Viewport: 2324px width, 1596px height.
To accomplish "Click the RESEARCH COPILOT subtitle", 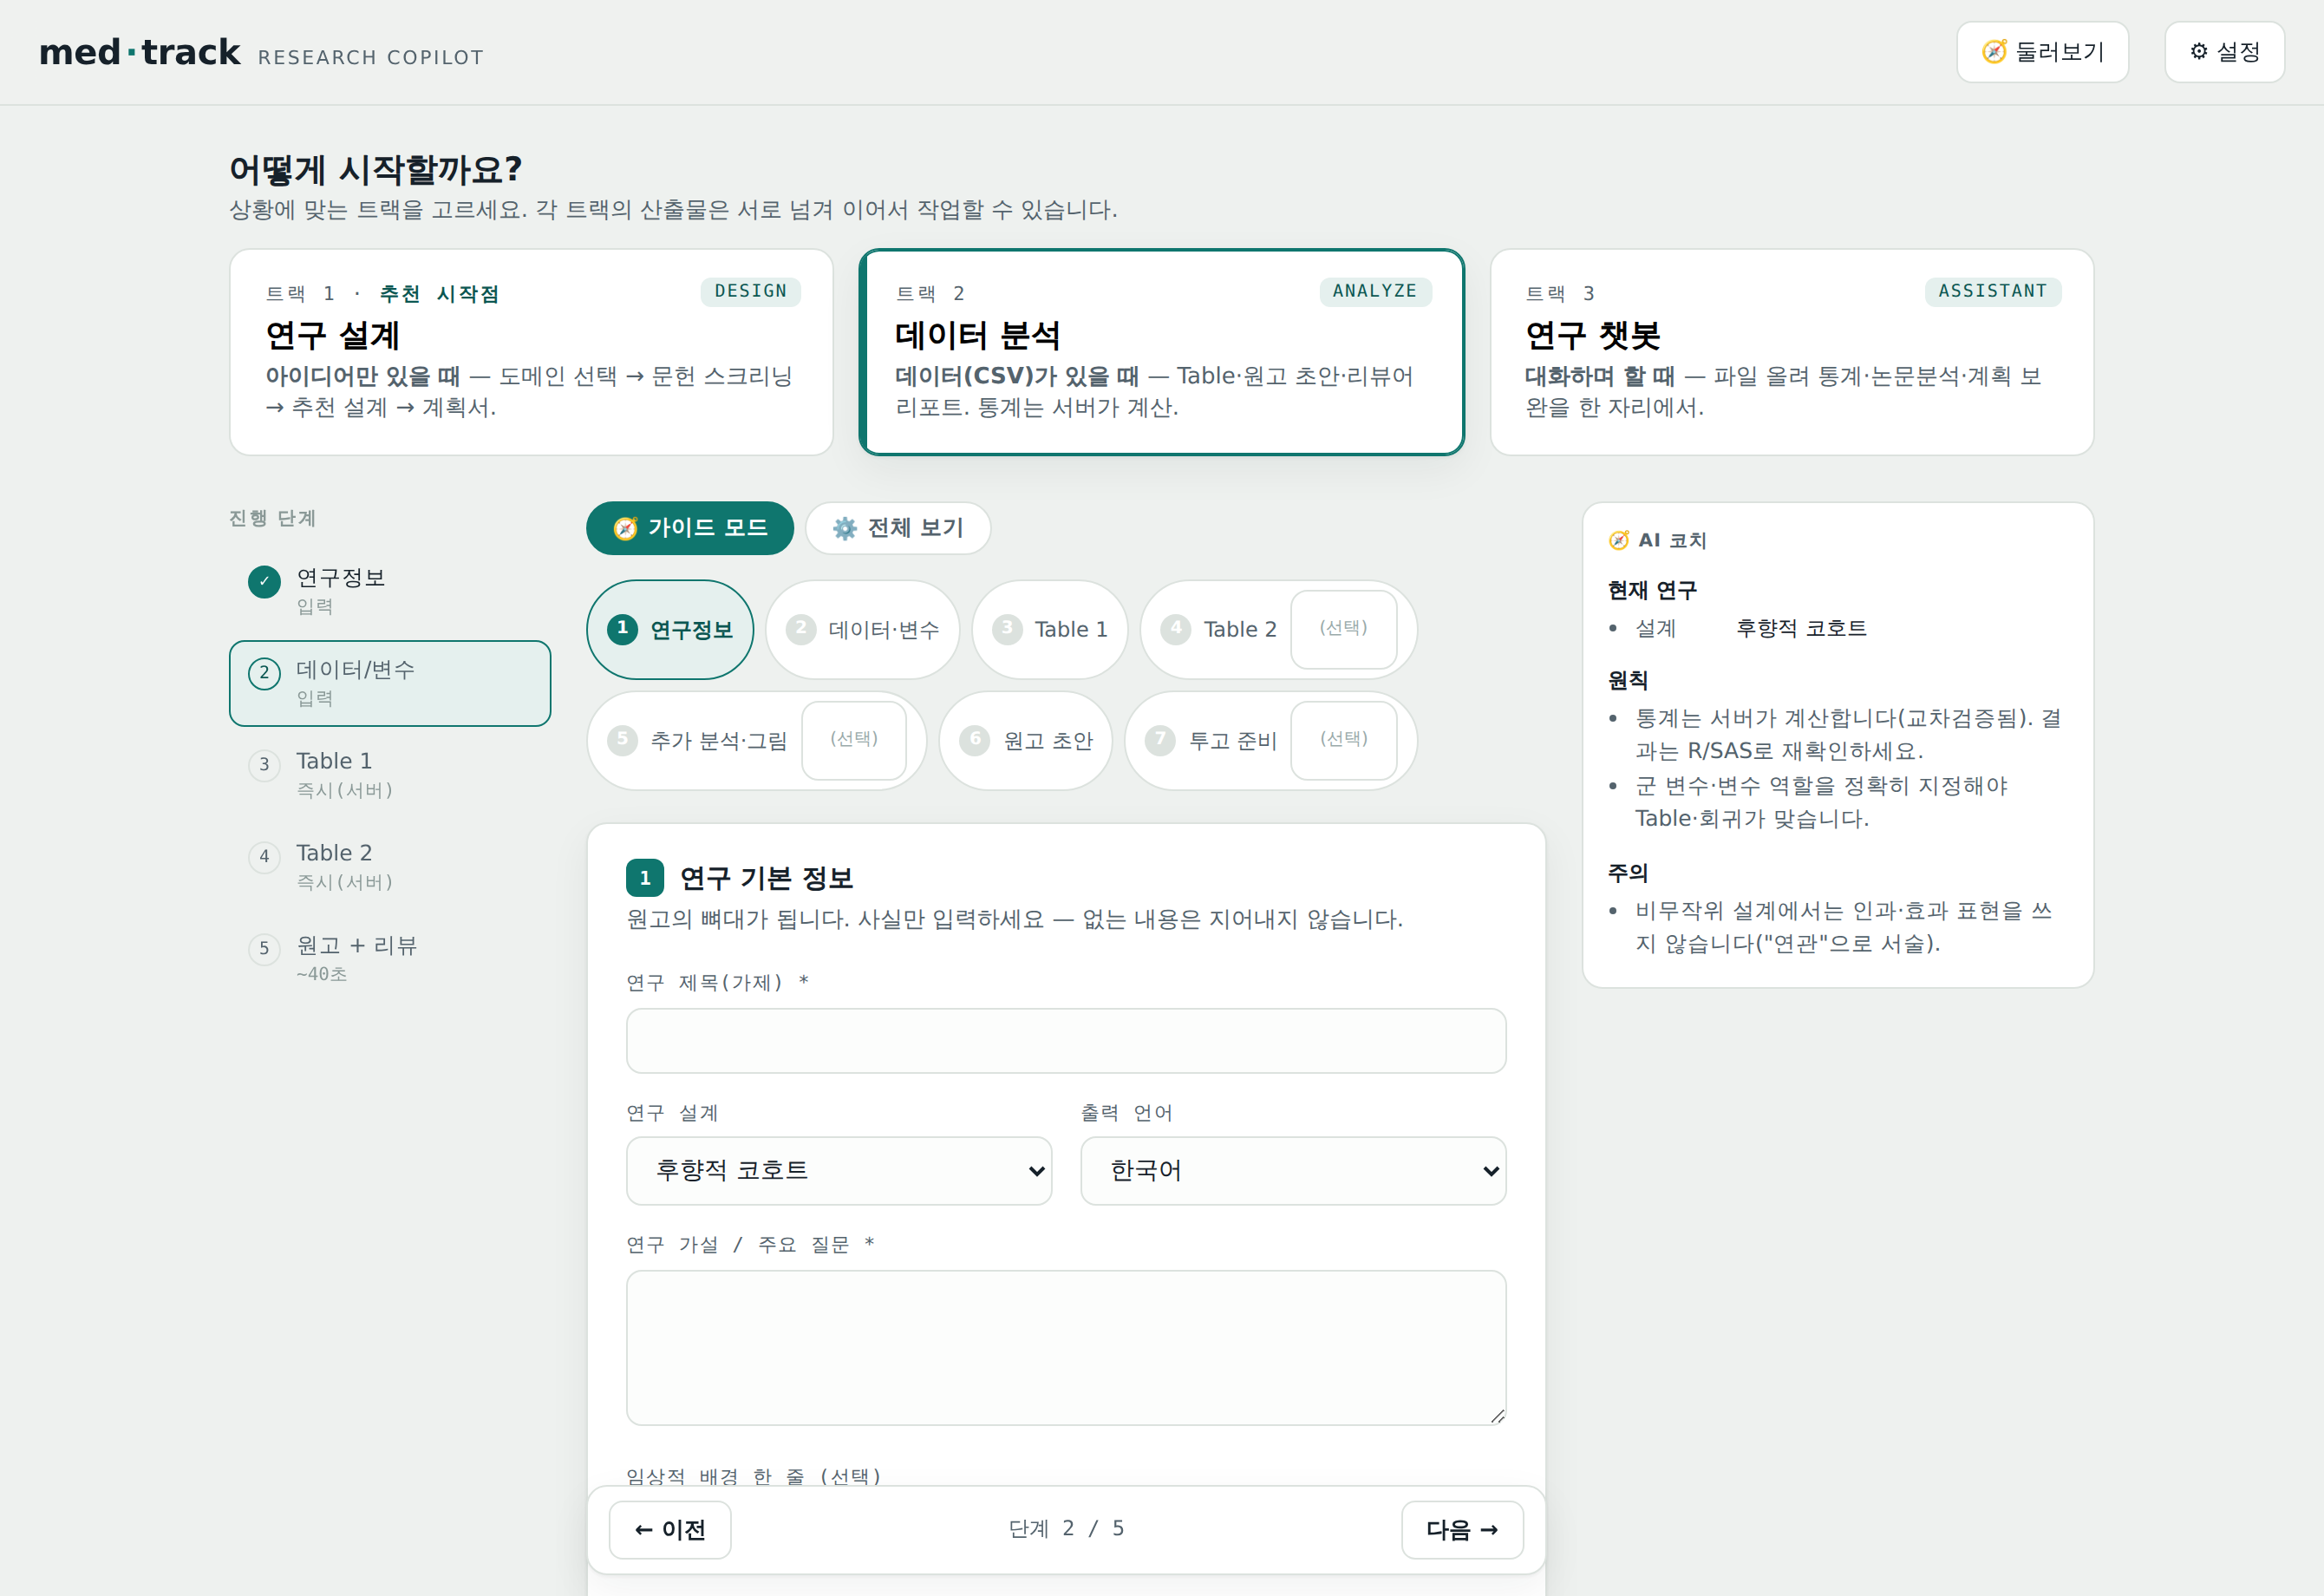I will tap(371, 57).
